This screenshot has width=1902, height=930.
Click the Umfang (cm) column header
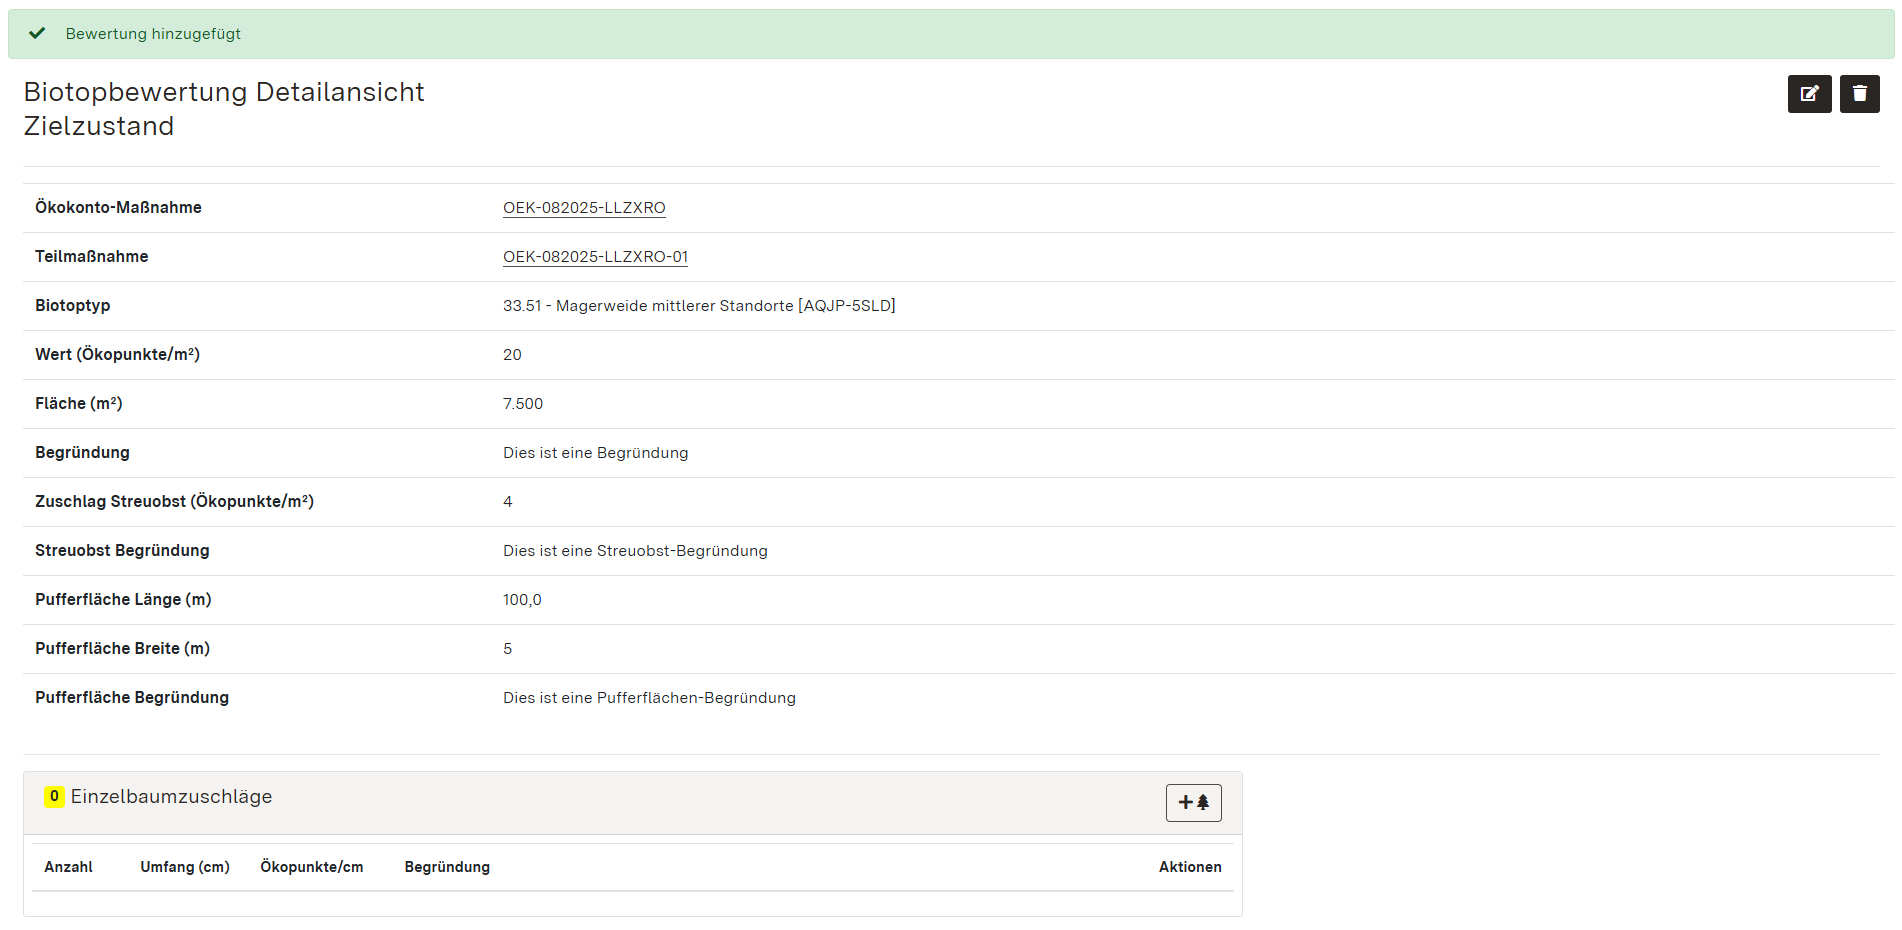[185, 867]
